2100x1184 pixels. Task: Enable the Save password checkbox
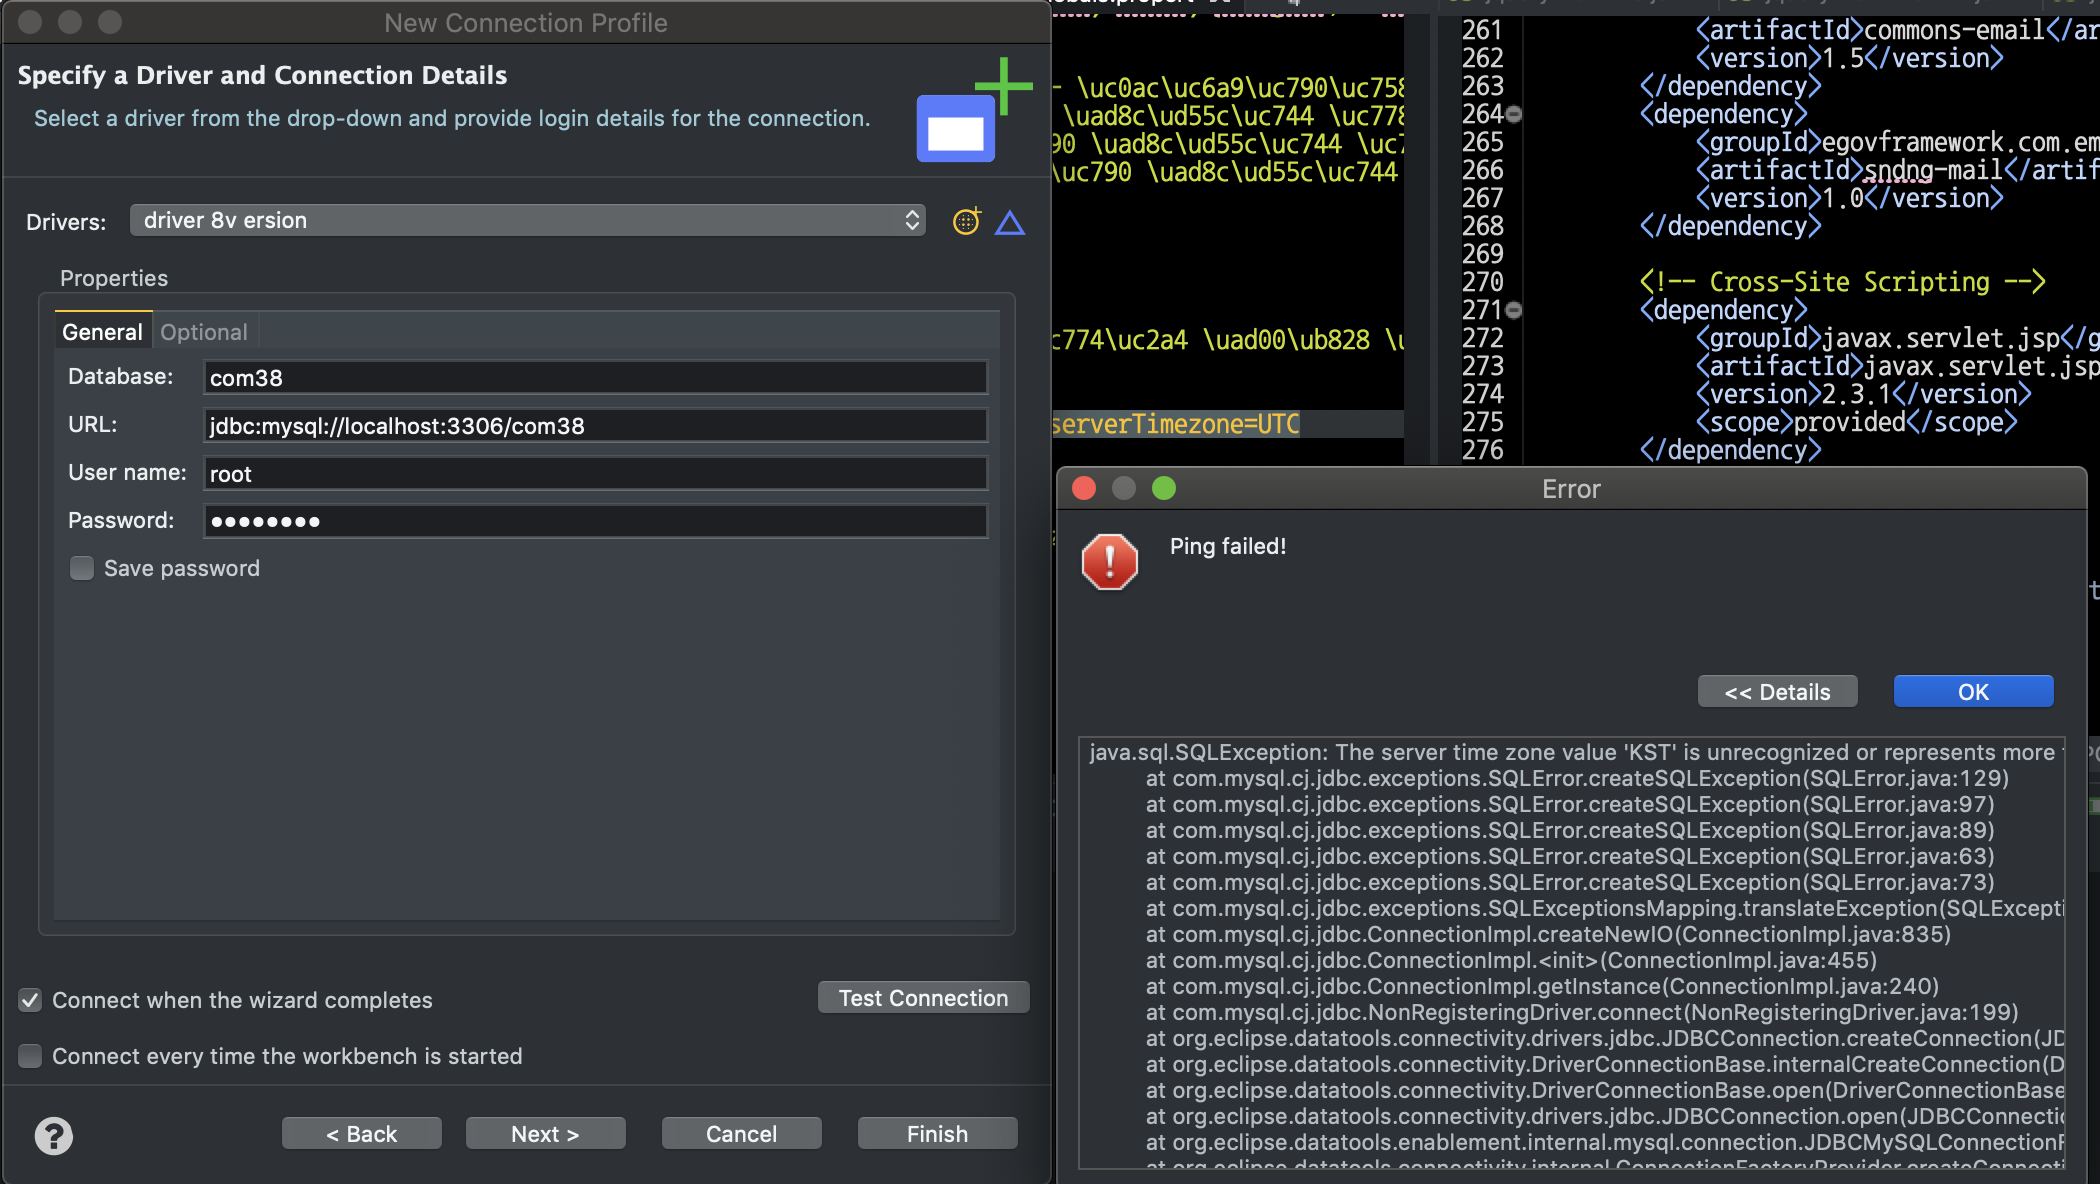pyautogui.click(x=82, y=568)
